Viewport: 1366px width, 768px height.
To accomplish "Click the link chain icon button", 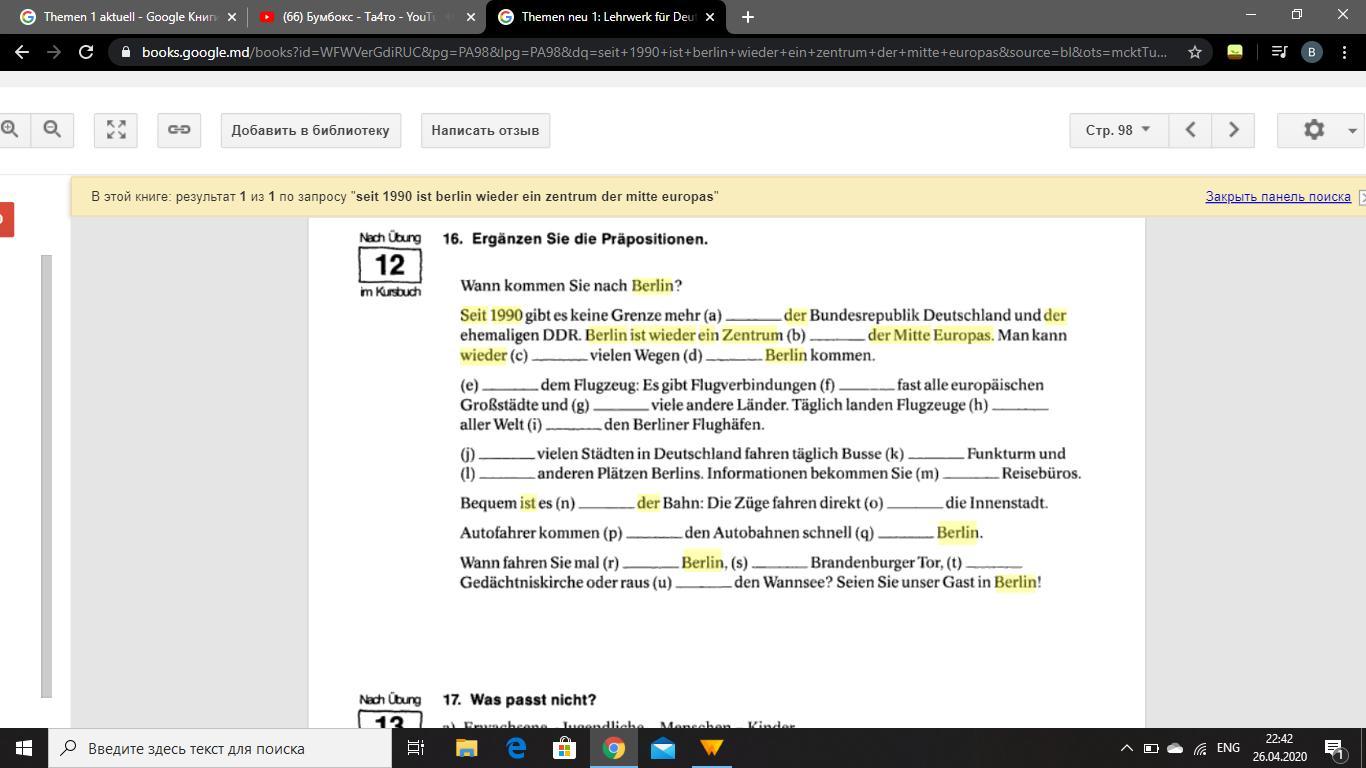I will click(x=179, y=130).
